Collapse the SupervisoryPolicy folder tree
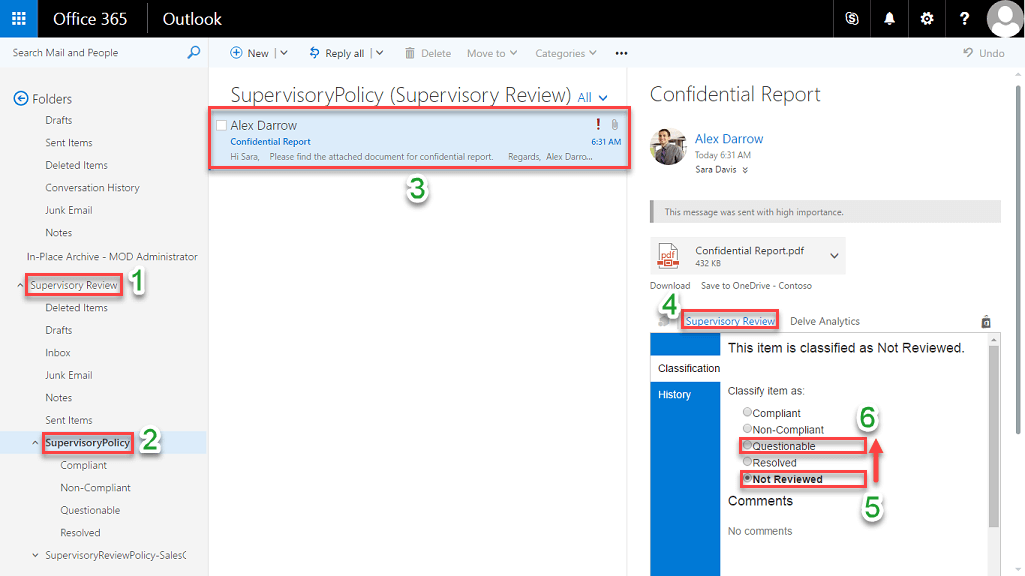 (36, 443)
